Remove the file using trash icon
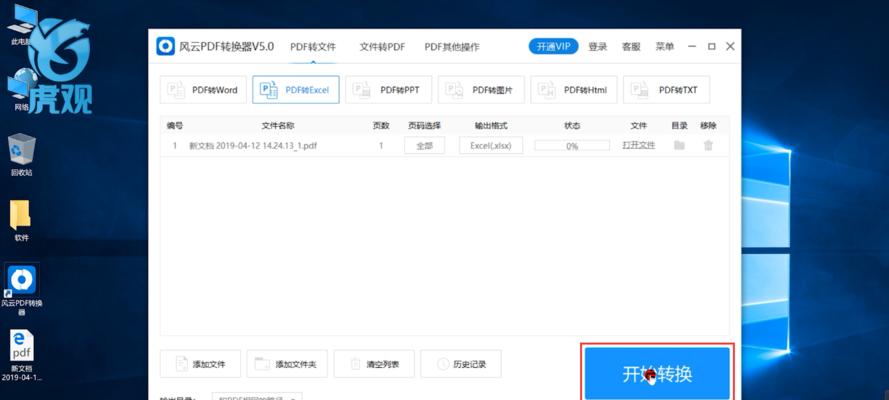The width and height of the screenshot is (889, 400). 708,146
